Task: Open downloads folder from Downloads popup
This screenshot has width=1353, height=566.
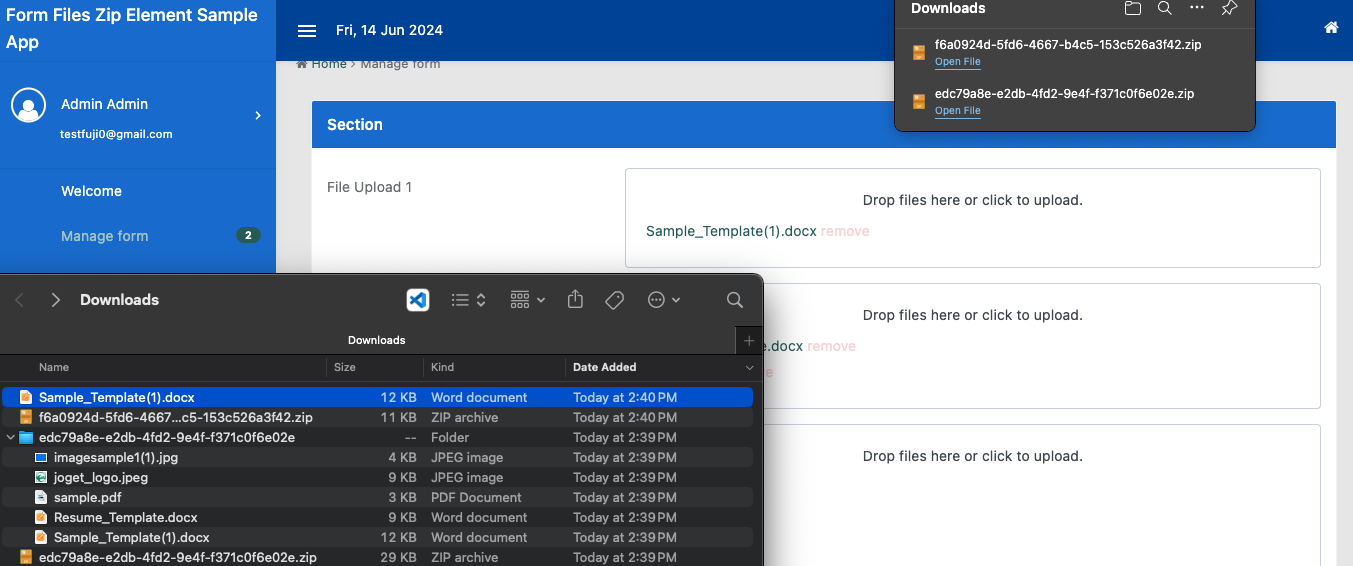Action: click(x=1132, y=8)
